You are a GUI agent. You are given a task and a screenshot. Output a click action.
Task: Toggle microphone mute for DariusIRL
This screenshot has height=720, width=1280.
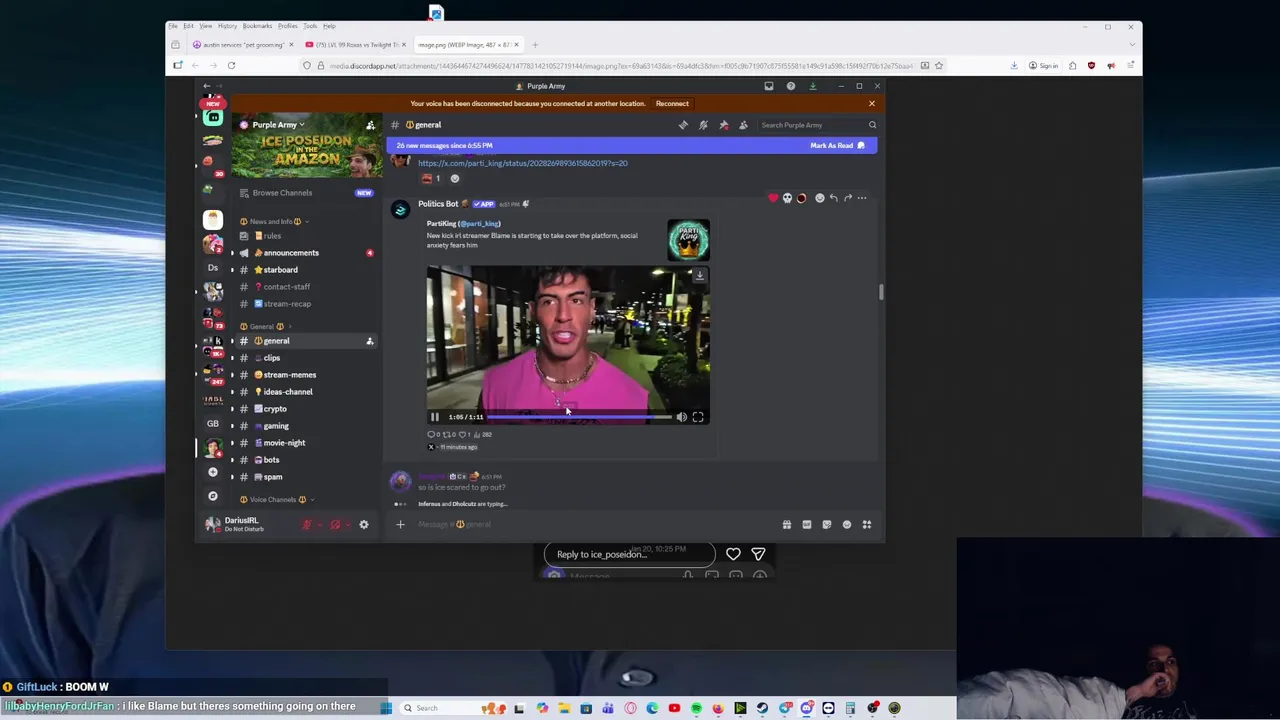point(307,524)
